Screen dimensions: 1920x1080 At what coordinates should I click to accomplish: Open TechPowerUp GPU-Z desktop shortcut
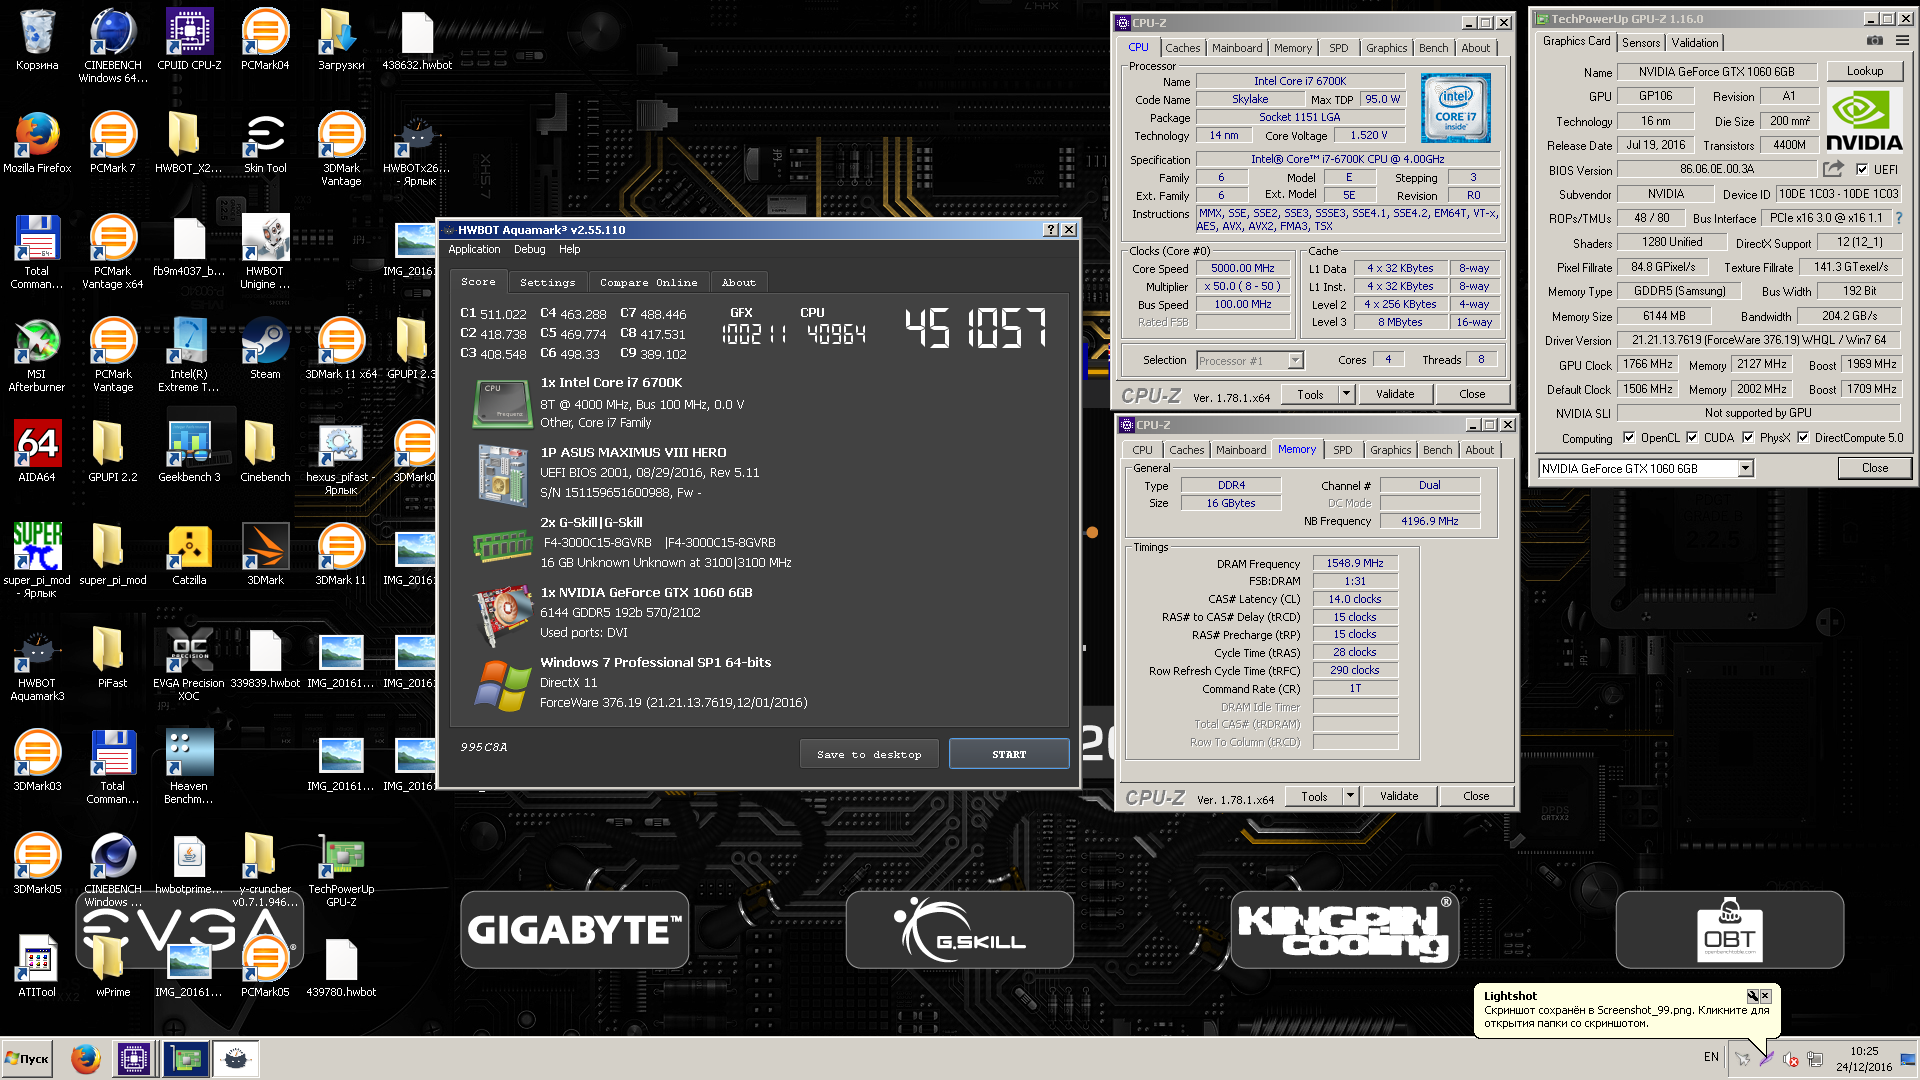coord(341,869)
